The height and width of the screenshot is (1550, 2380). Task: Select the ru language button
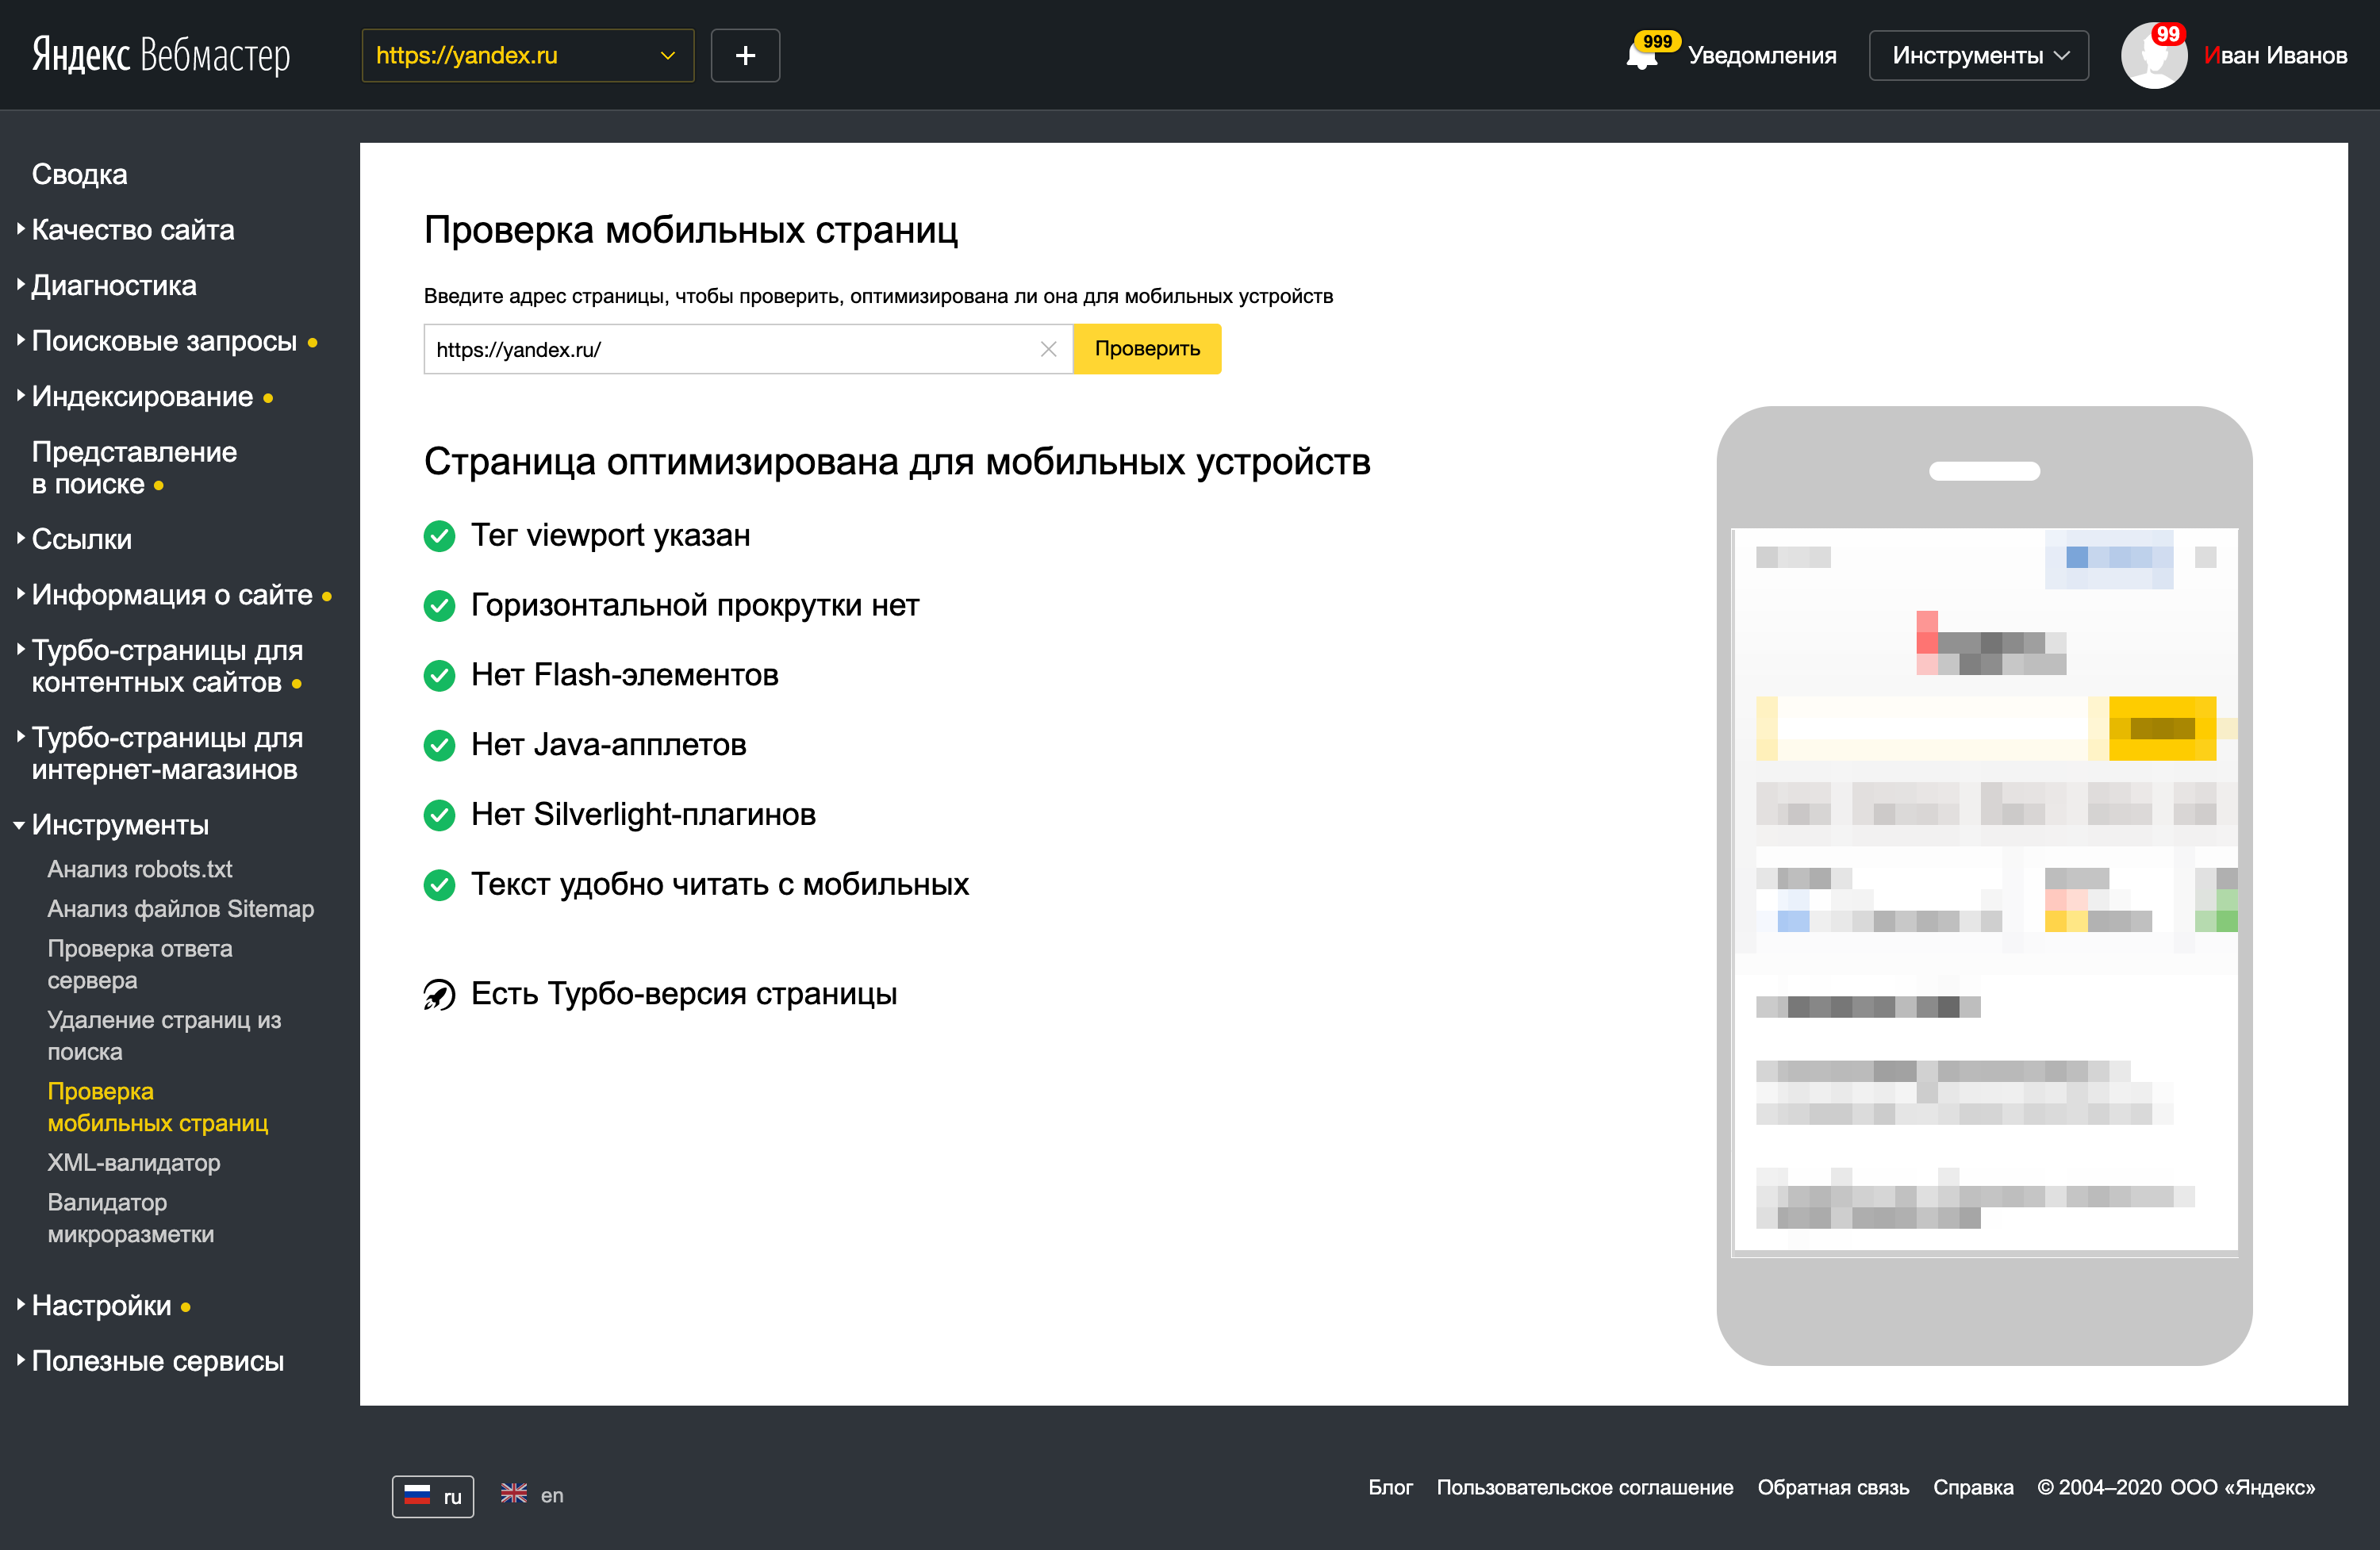pyautogui.click(x=433, y=1497)
